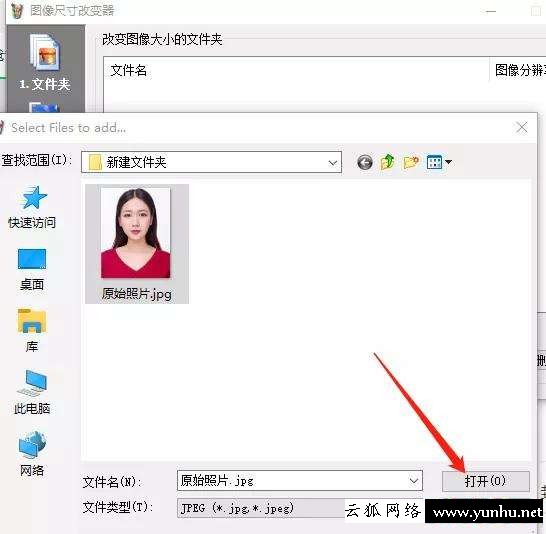Open the 网络 network location

coord(32,454)
